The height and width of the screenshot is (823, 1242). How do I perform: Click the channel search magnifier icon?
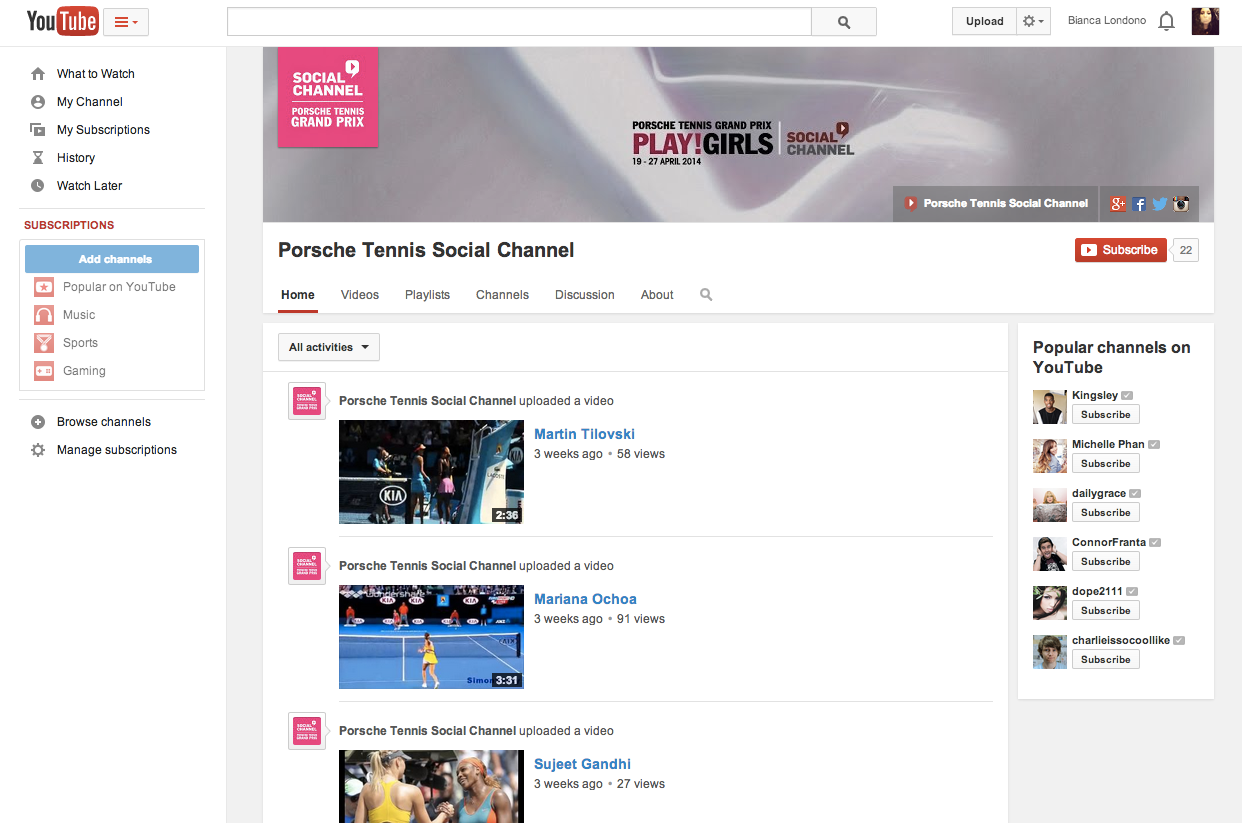point(706,295)
